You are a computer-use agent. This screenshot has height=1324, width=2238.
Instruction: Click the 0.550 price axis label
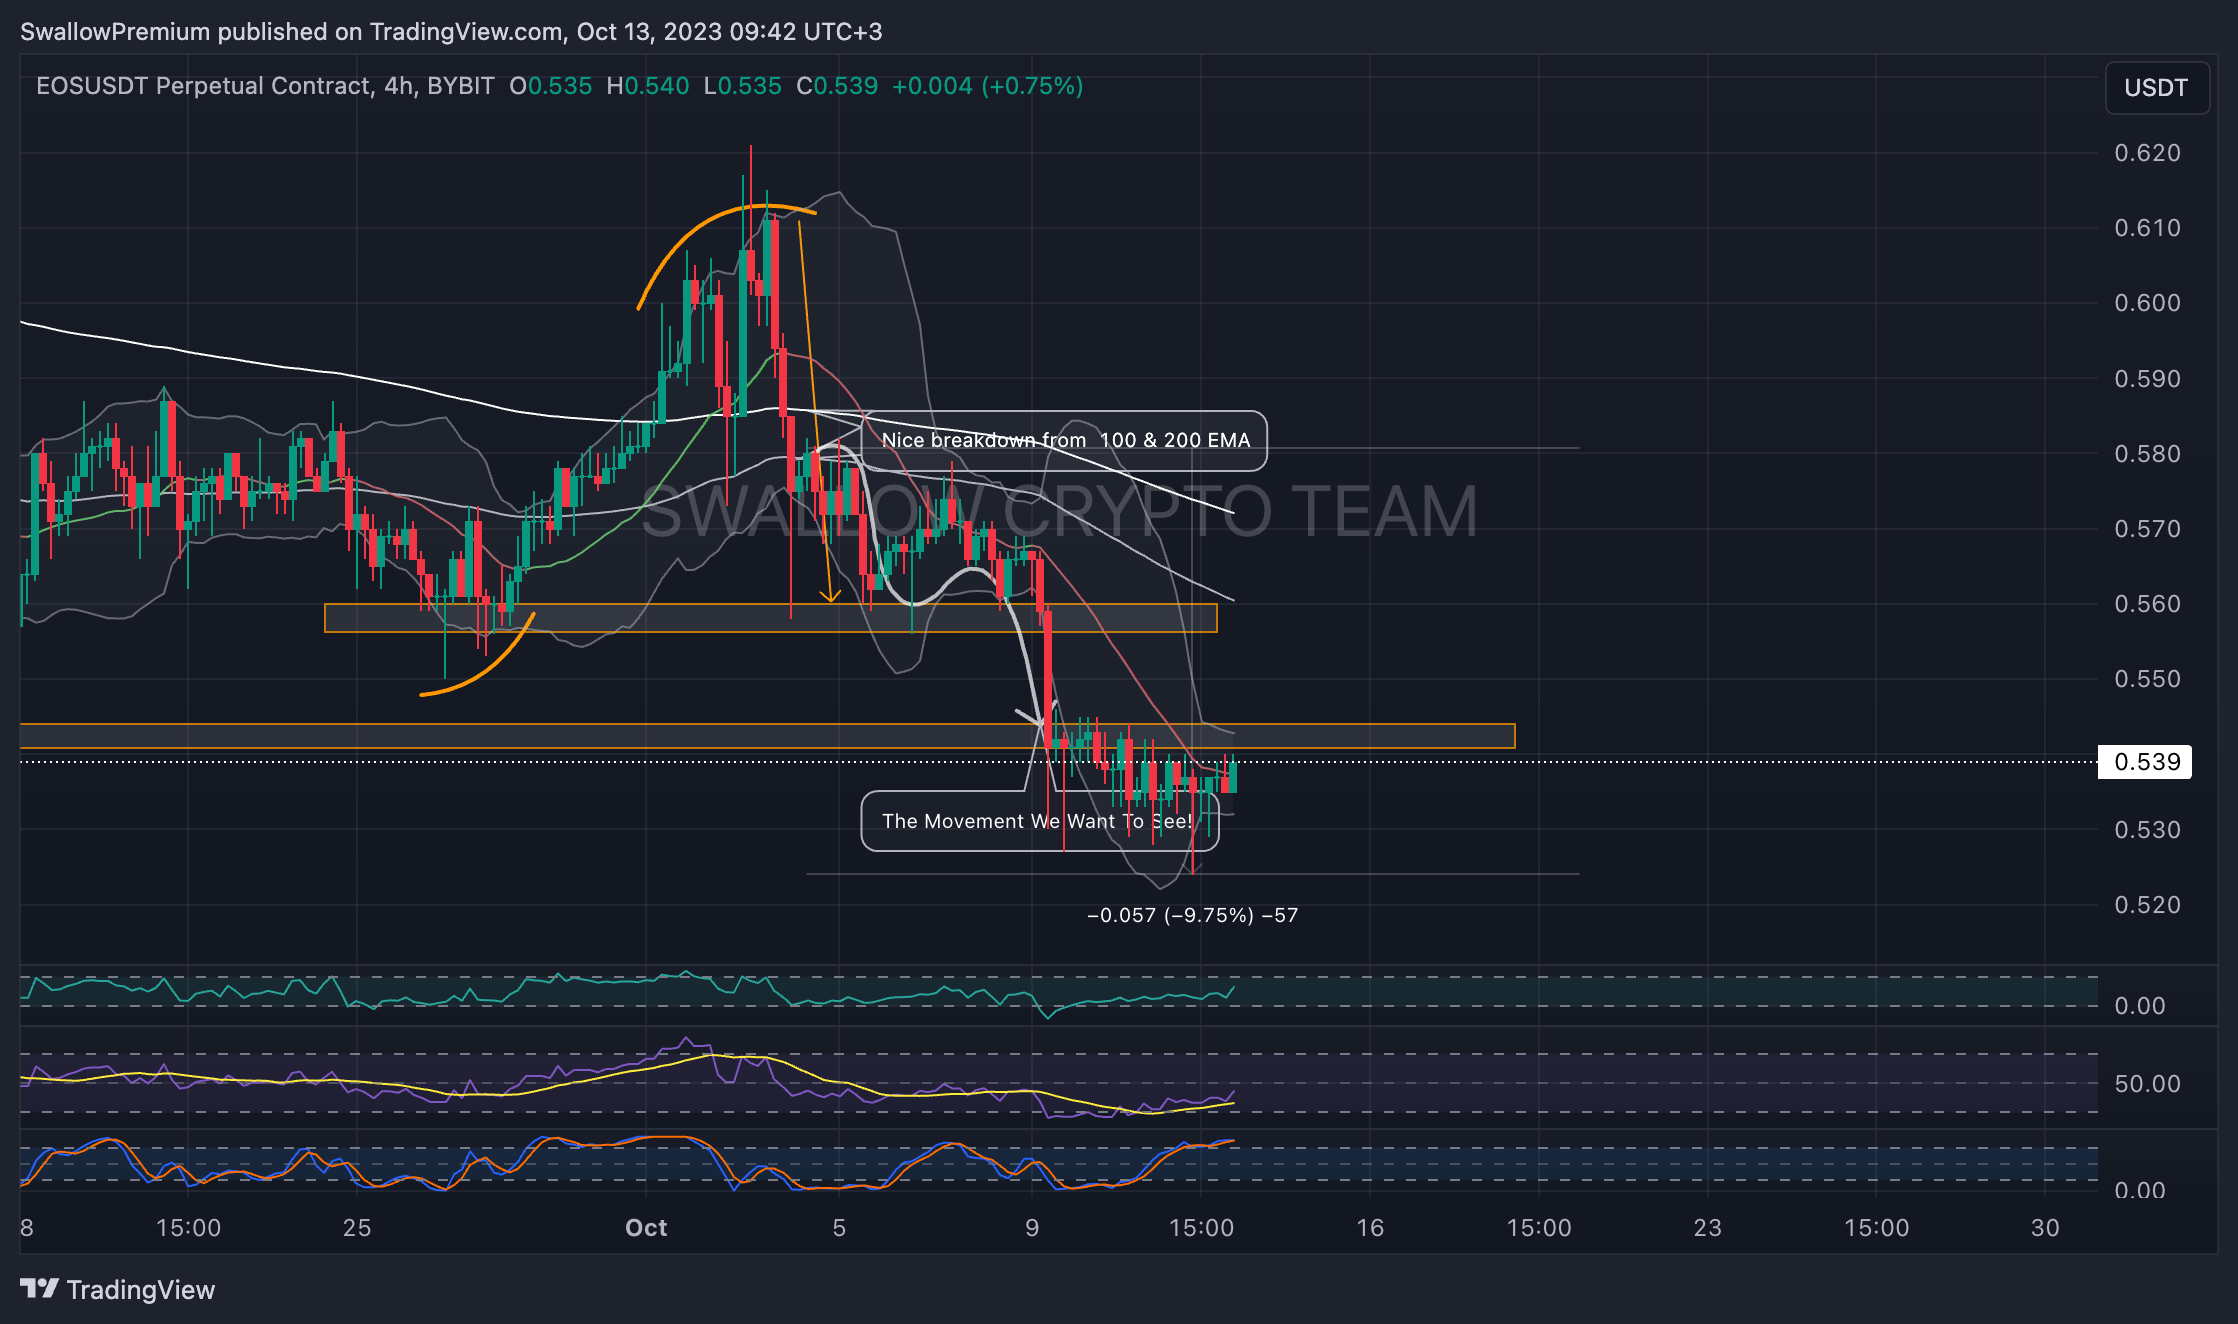2147,679
